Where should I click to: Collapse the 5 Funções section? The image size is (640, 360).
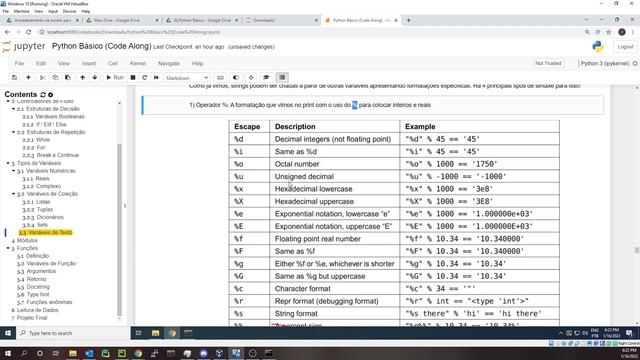[8, 248]
